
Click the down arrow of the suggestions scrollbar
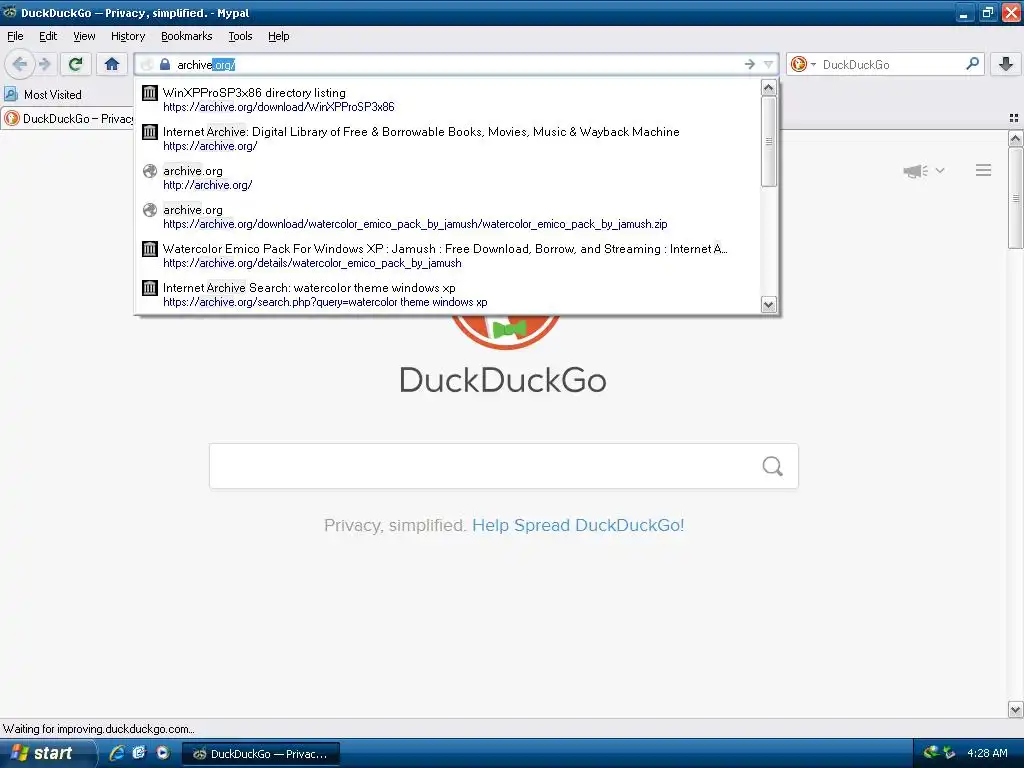point(769,304)
